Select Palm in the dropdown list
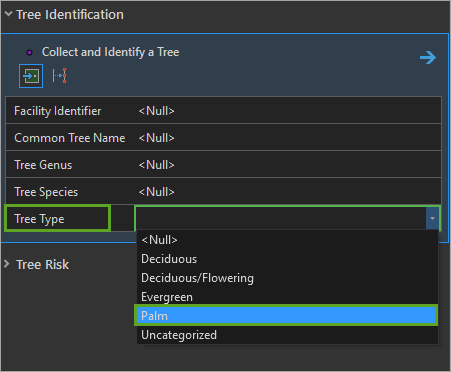451x372 pixels. point(286,315)
